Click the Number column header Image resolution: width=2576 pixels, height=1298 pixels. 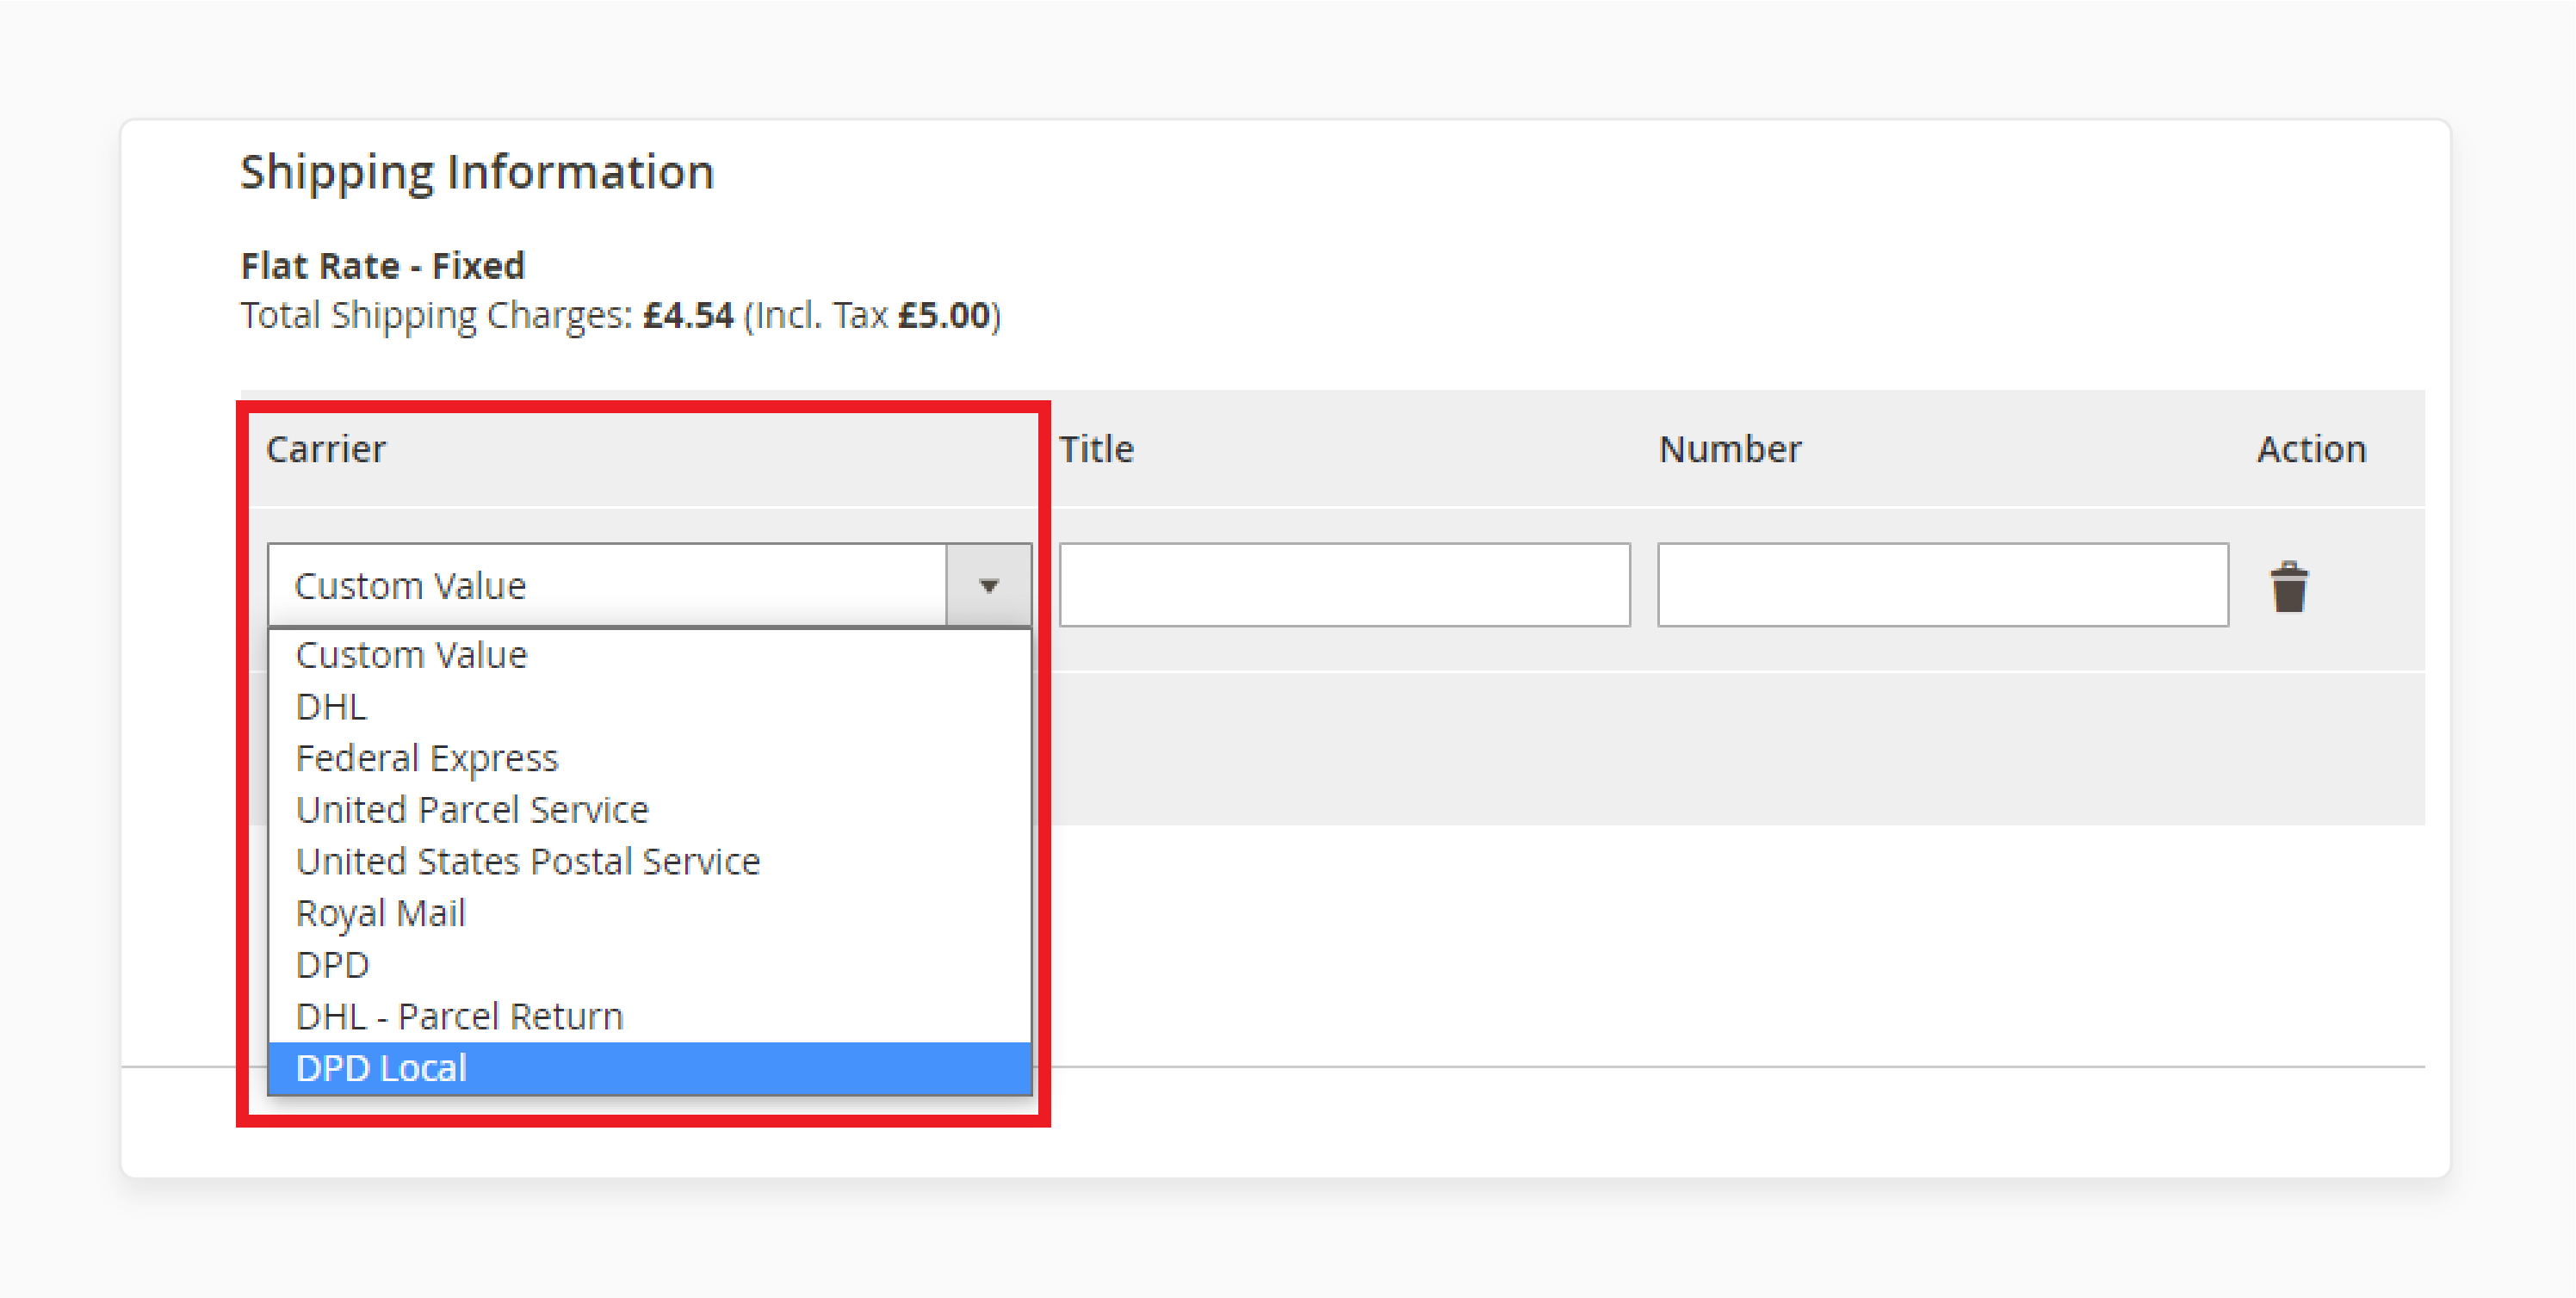[x=1730, y=449]
